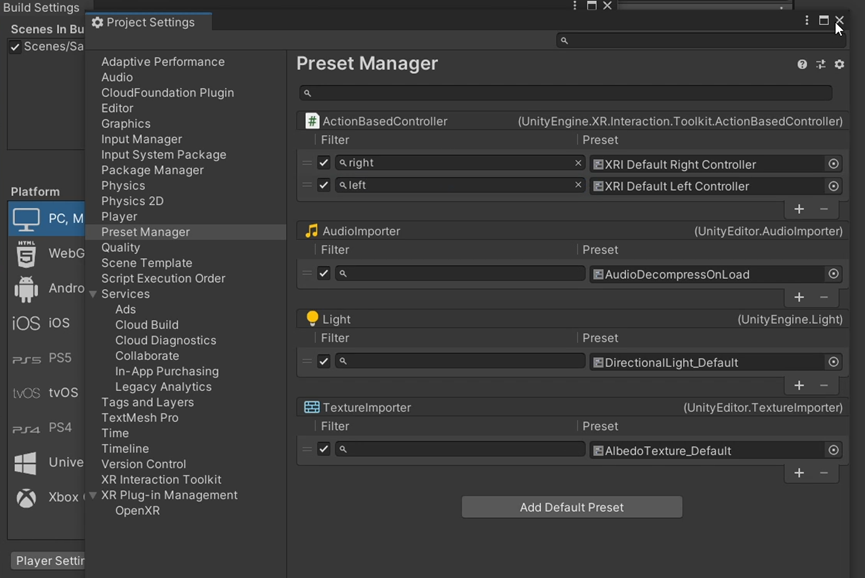Remove preset entry under AudioImporter
This screenshot has height=578, width=865.
coord(824,297)
